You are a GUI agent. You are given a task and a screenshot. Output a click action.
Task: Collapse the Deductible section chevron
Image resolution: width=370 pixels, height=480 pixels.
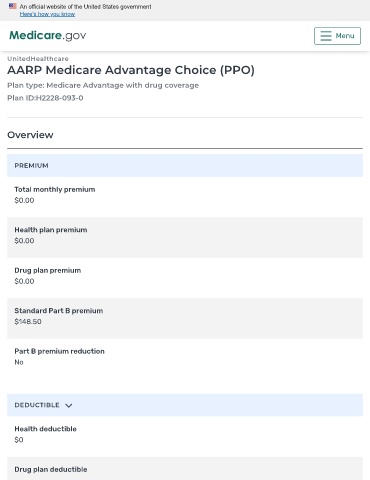pos(69,405)
